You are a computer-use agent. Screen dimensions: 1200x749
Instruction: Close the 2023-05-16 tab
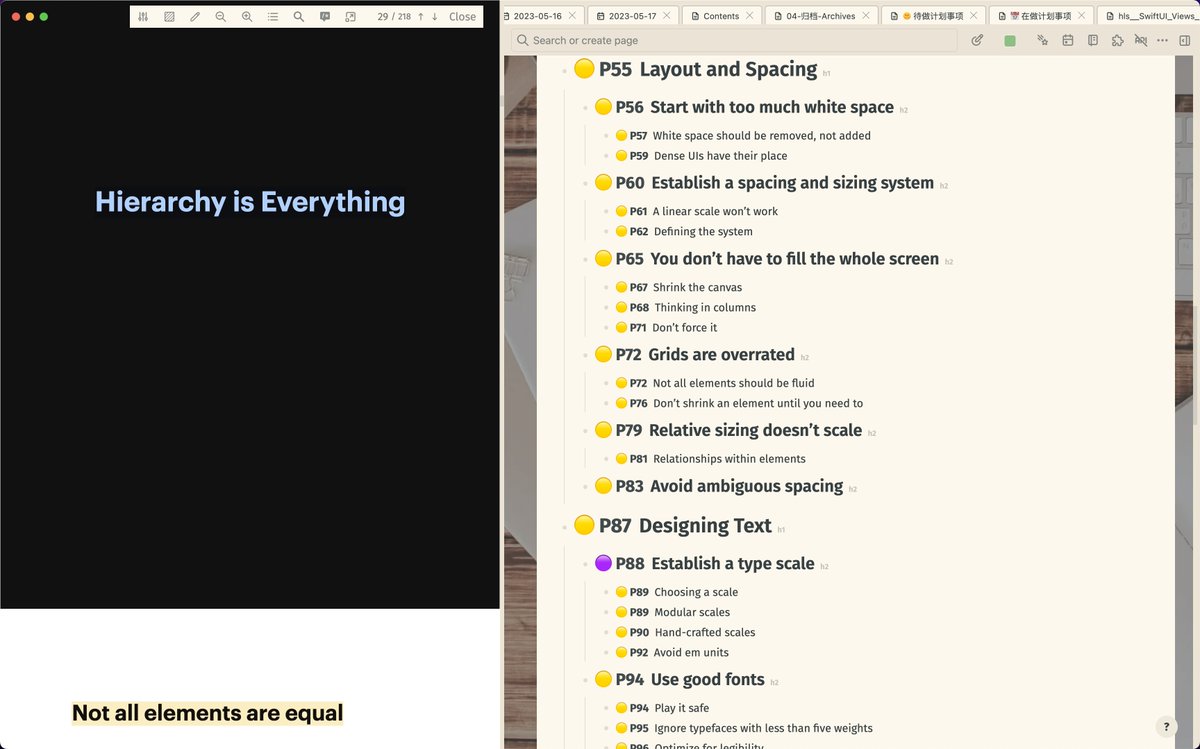point(573,16)
